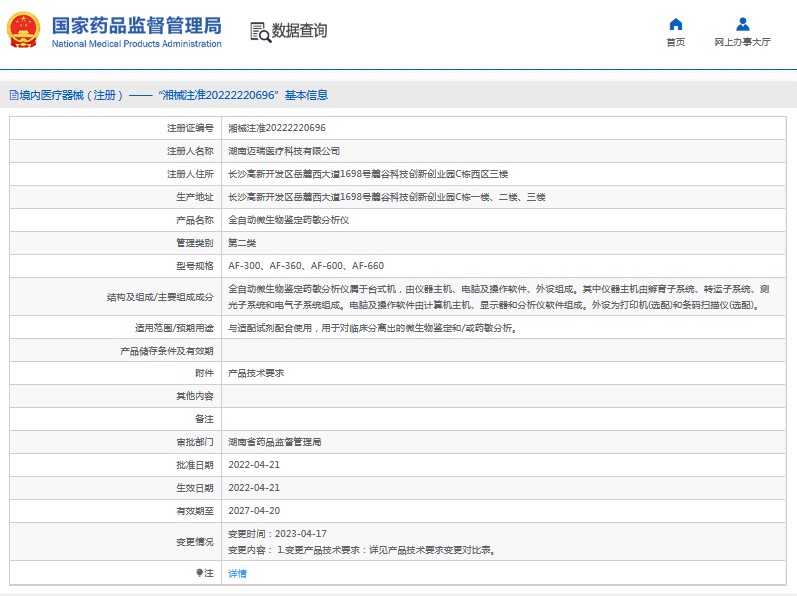Screen dimensions: 797x596
Task: Go to 首页 text link
Action: point(676,43)
